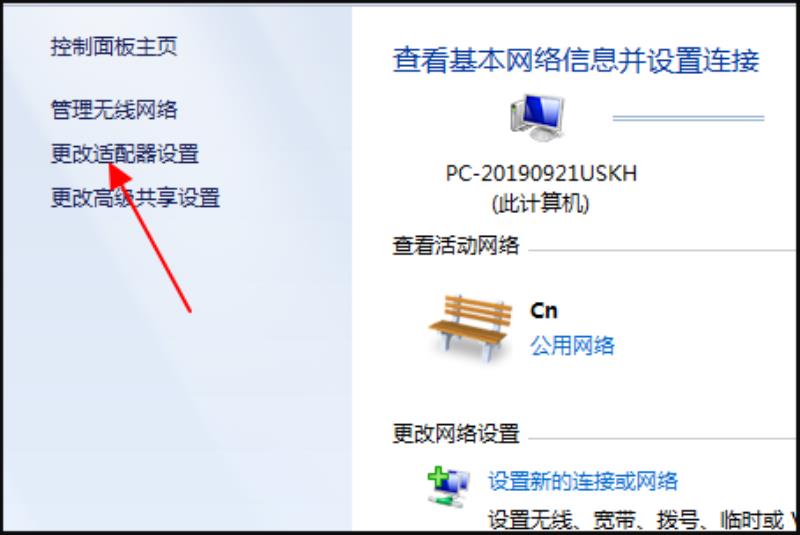Click the PC-20190921USKH computer name
The height and width of the screenshot is (535, 800).
[x=541, y=174]
